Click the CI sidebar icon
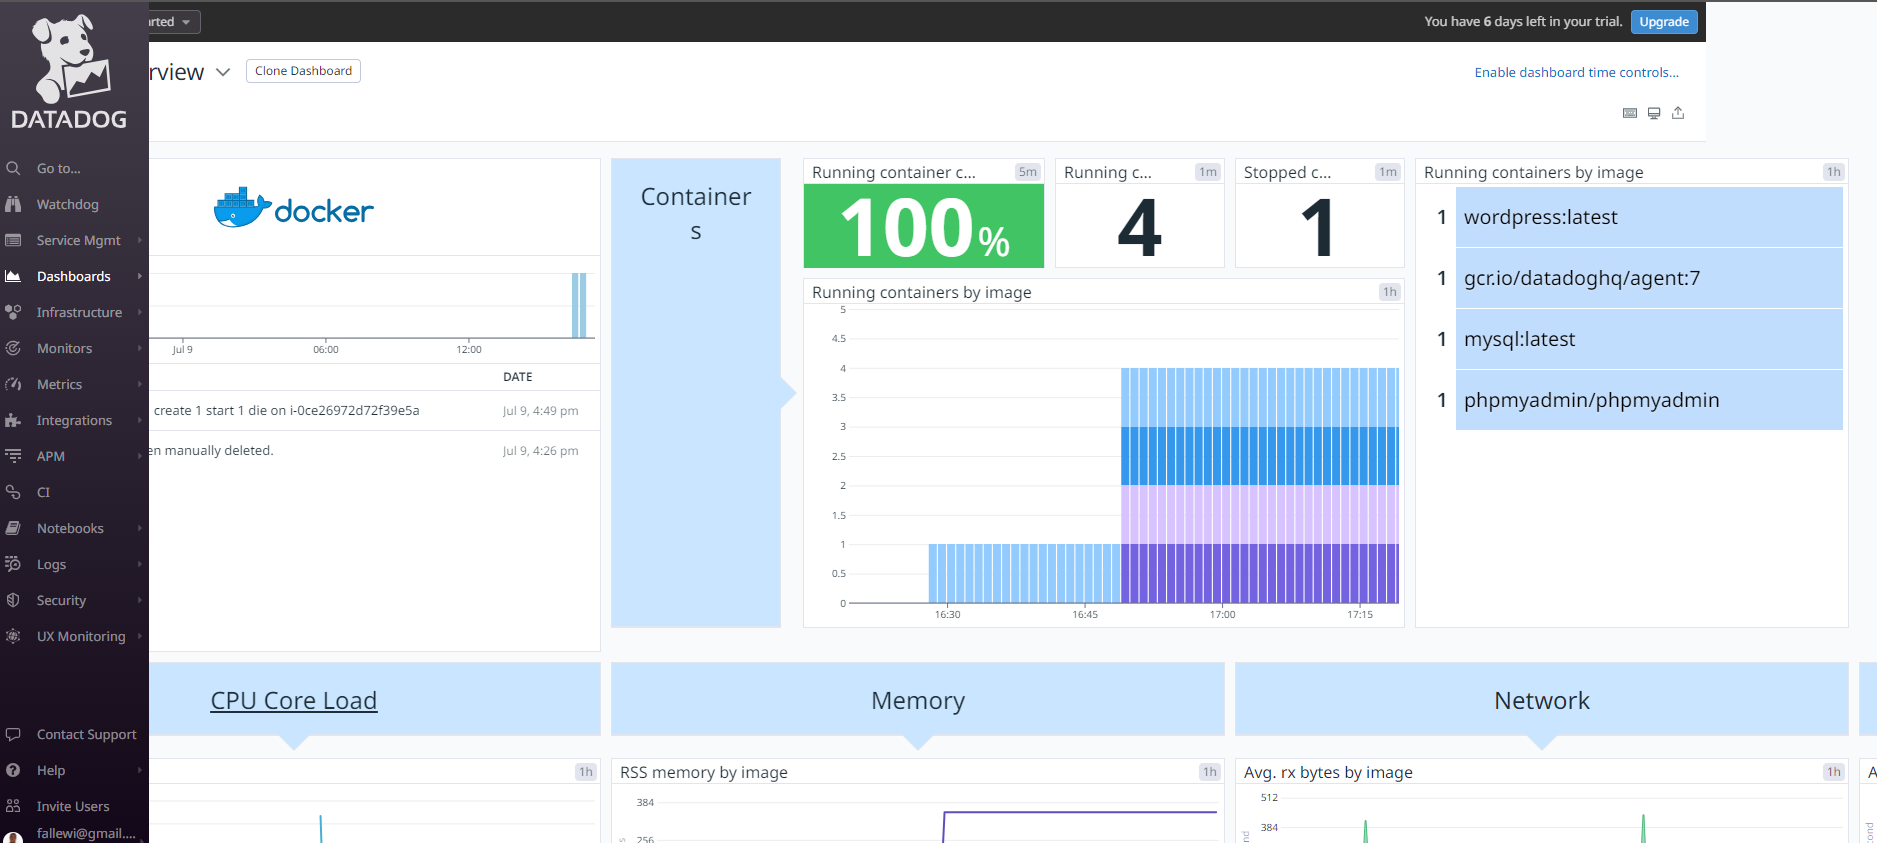Viewport: 1877px width, 843px height. 13,492
